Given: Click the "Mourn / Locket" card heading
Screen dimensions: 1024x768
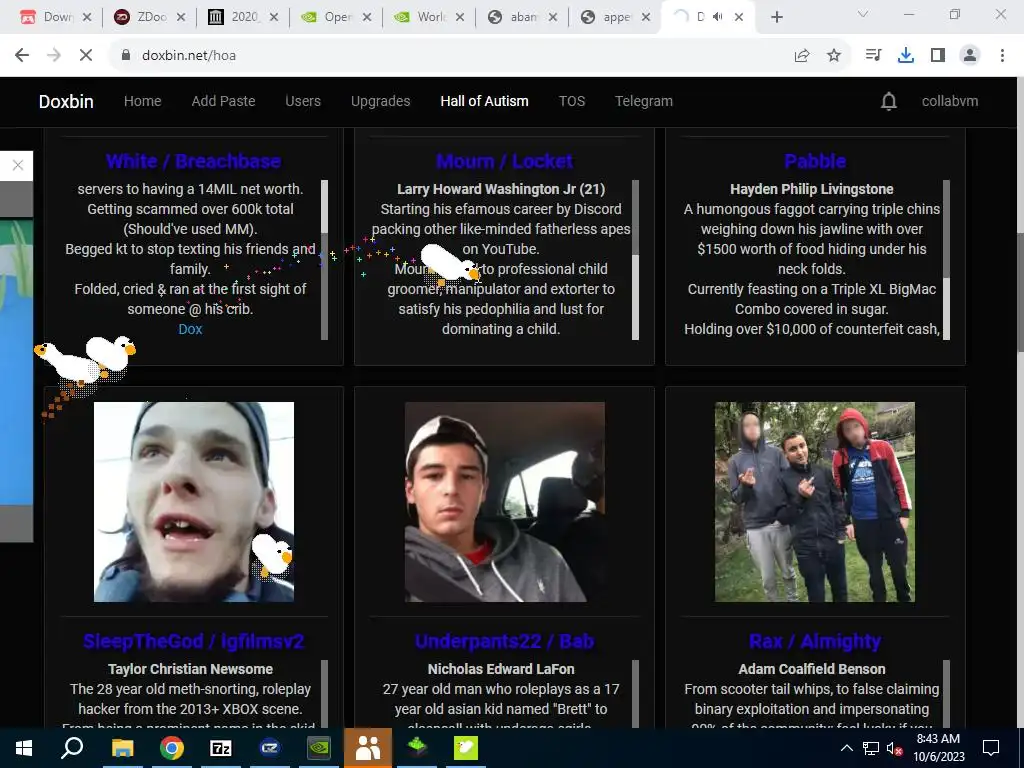Looking at the screenshot, I should [504, 161].
